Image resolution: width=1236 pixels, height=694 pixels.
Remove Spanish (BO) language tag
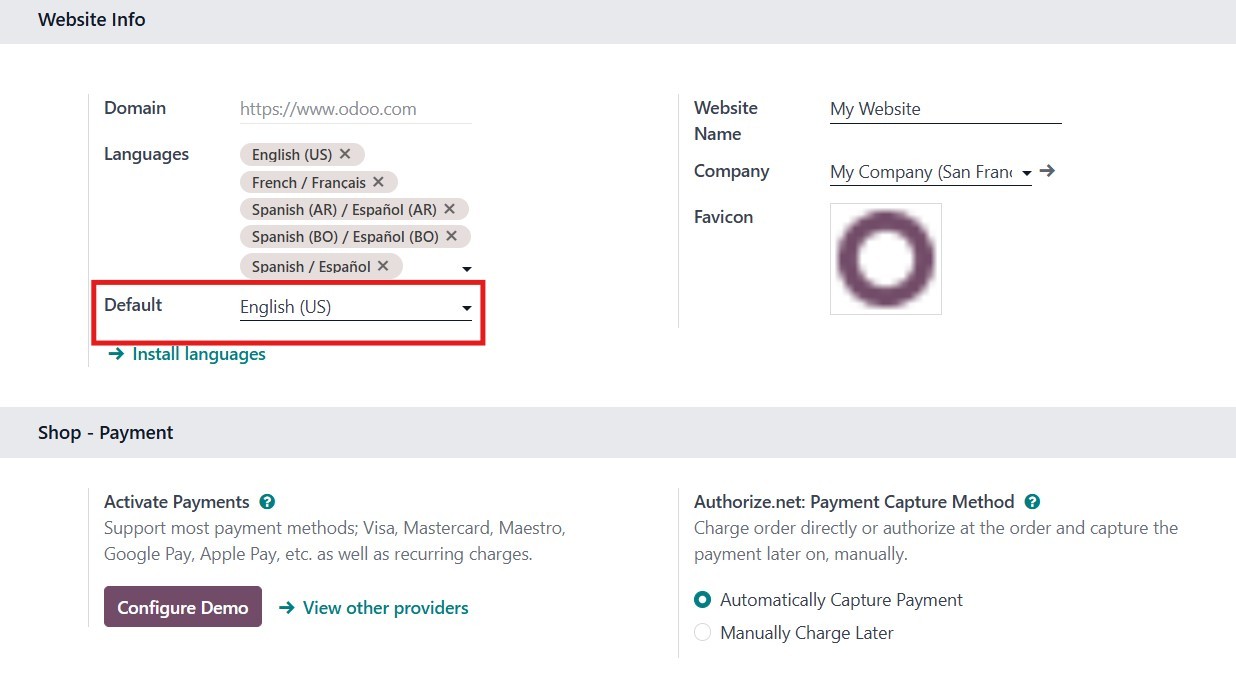click(x=451, y=236)
